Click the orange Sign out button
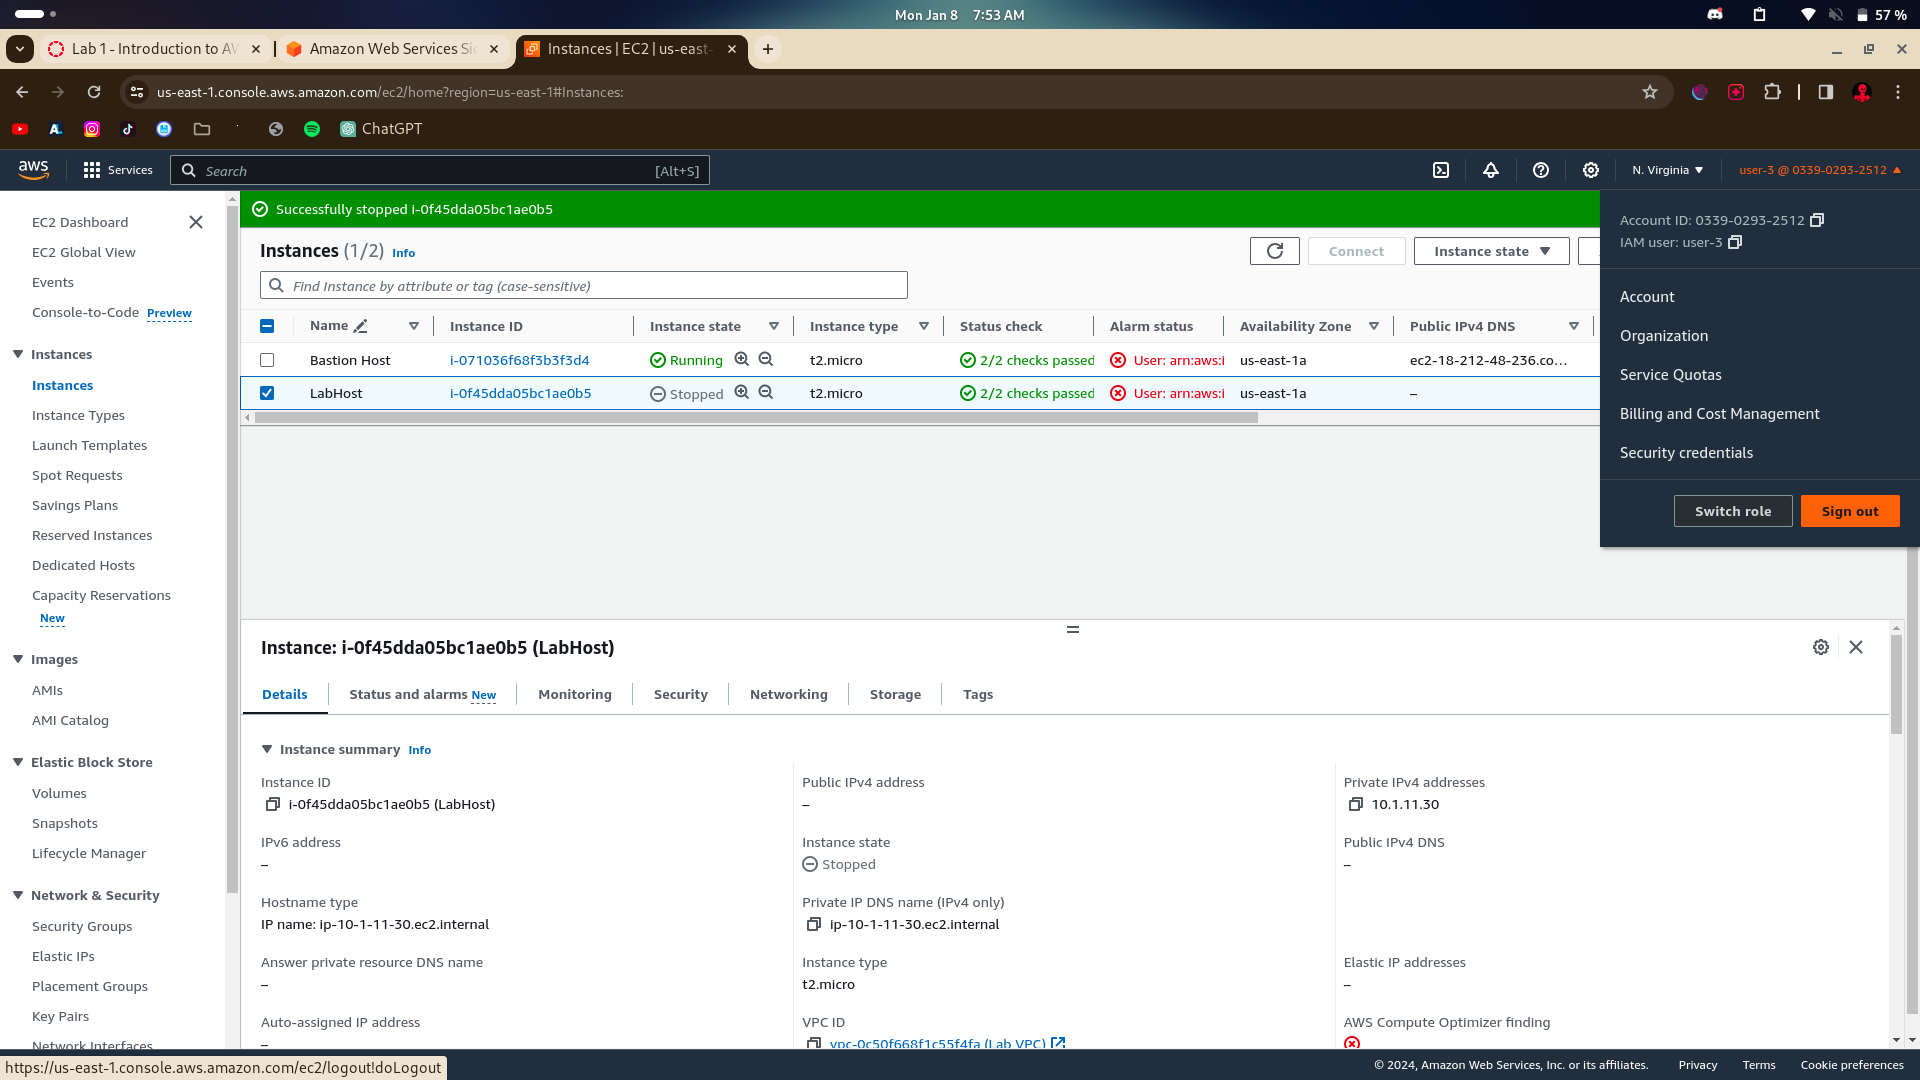Screen dimensions: 1920x1080 [1849, 511]
